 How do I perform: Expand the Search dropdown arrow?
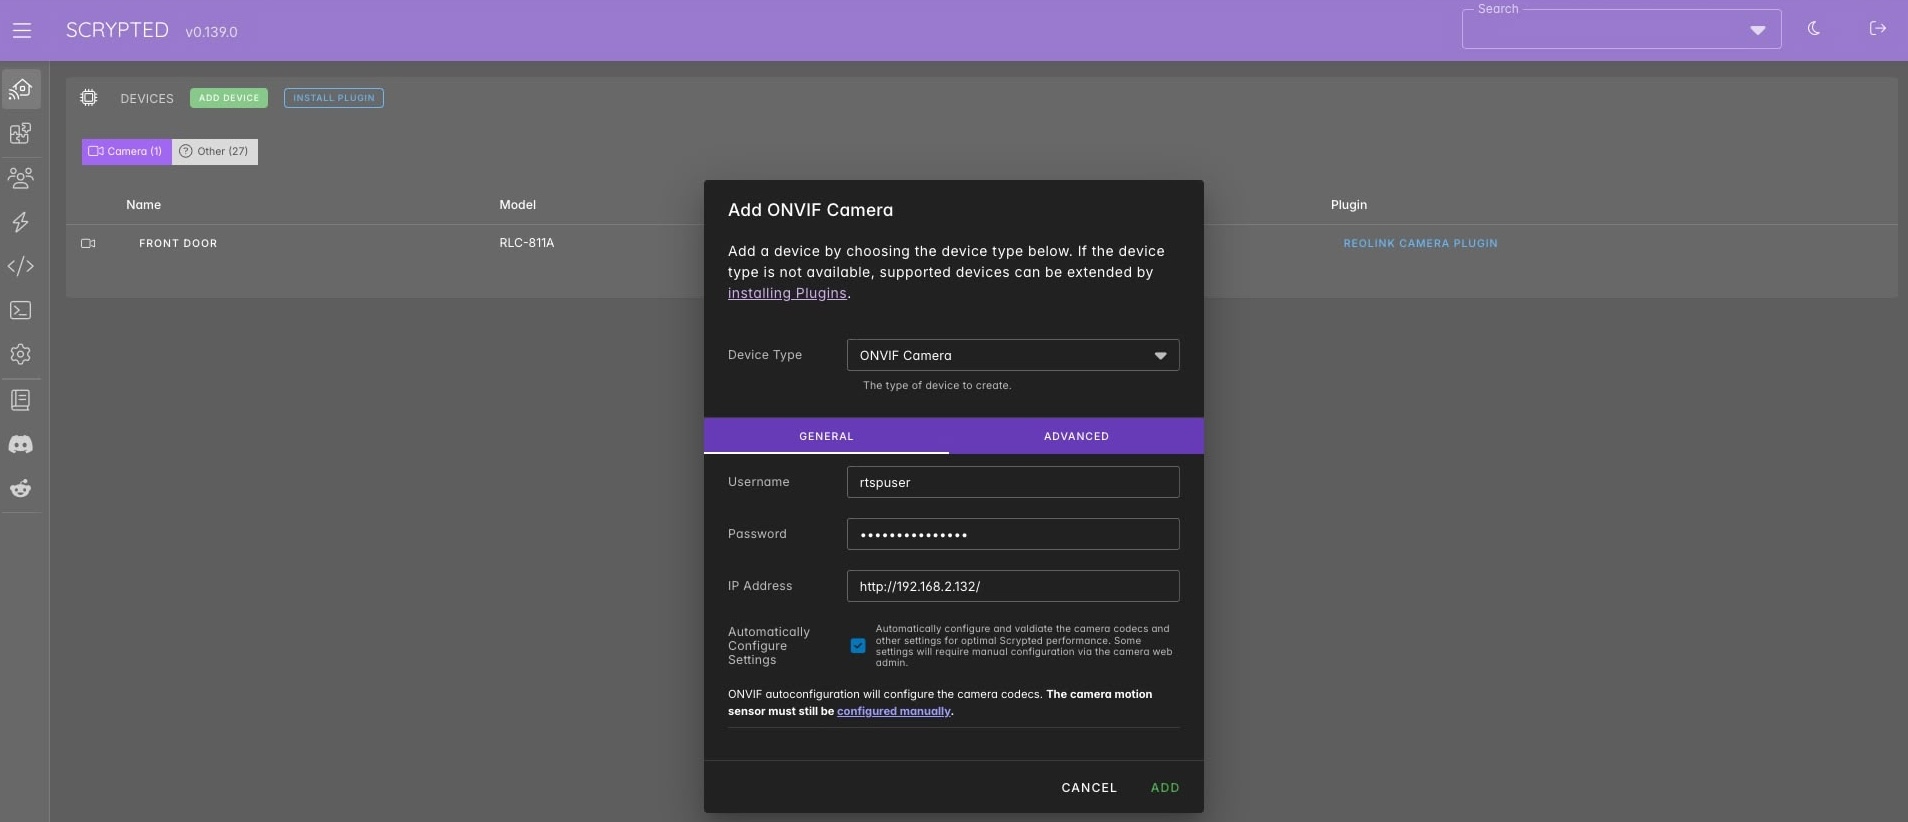[x=1757, y=30]
